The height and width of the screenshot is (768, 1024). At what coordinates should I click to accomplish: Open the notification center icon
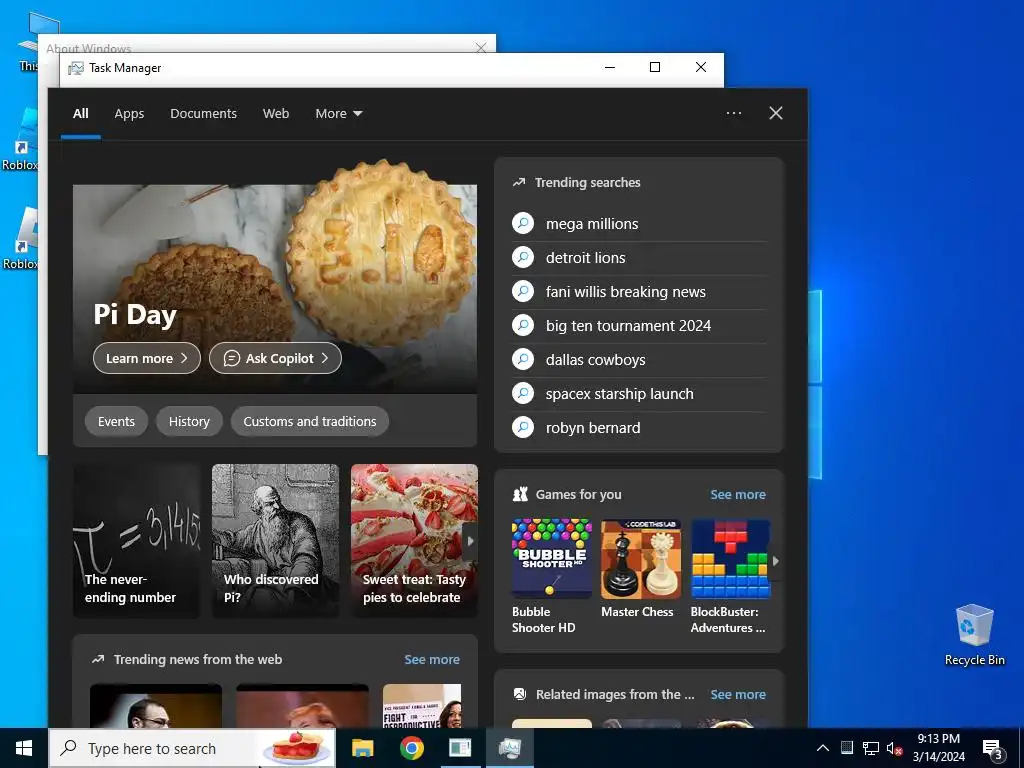click(993, 749)
